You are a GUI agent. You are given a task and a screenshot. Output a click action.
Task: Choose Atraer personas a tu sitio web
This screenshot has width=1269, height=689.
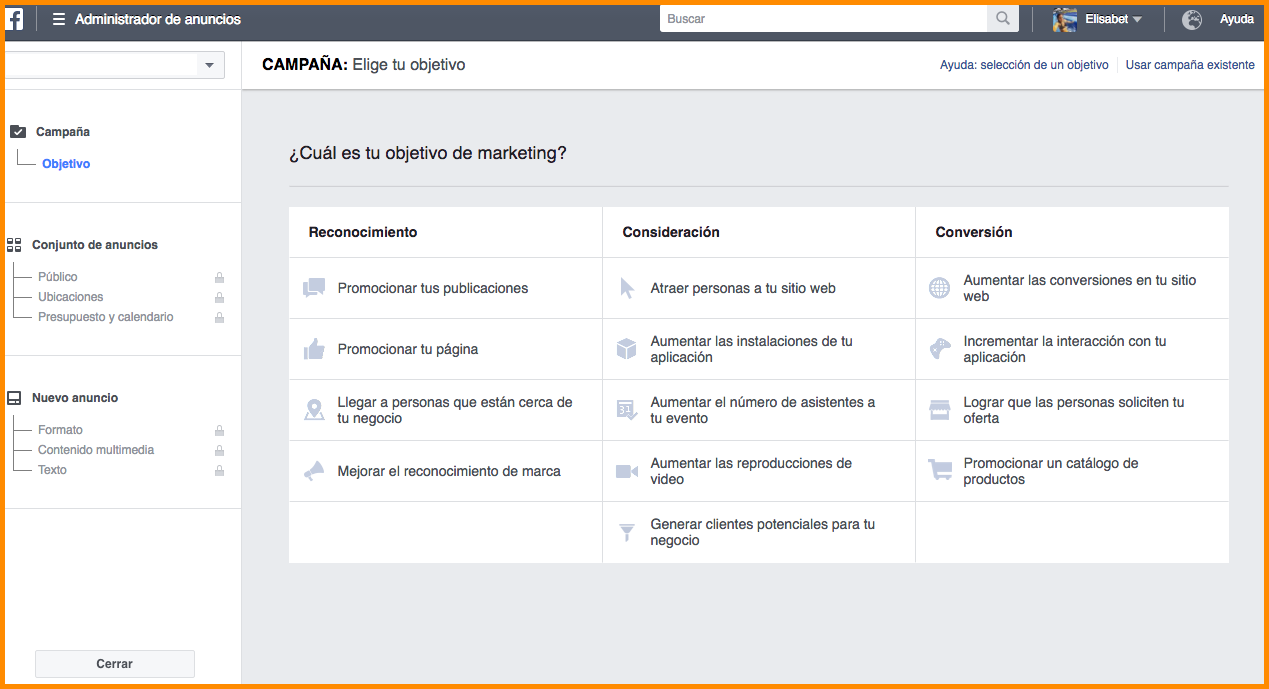coord(742,288)
